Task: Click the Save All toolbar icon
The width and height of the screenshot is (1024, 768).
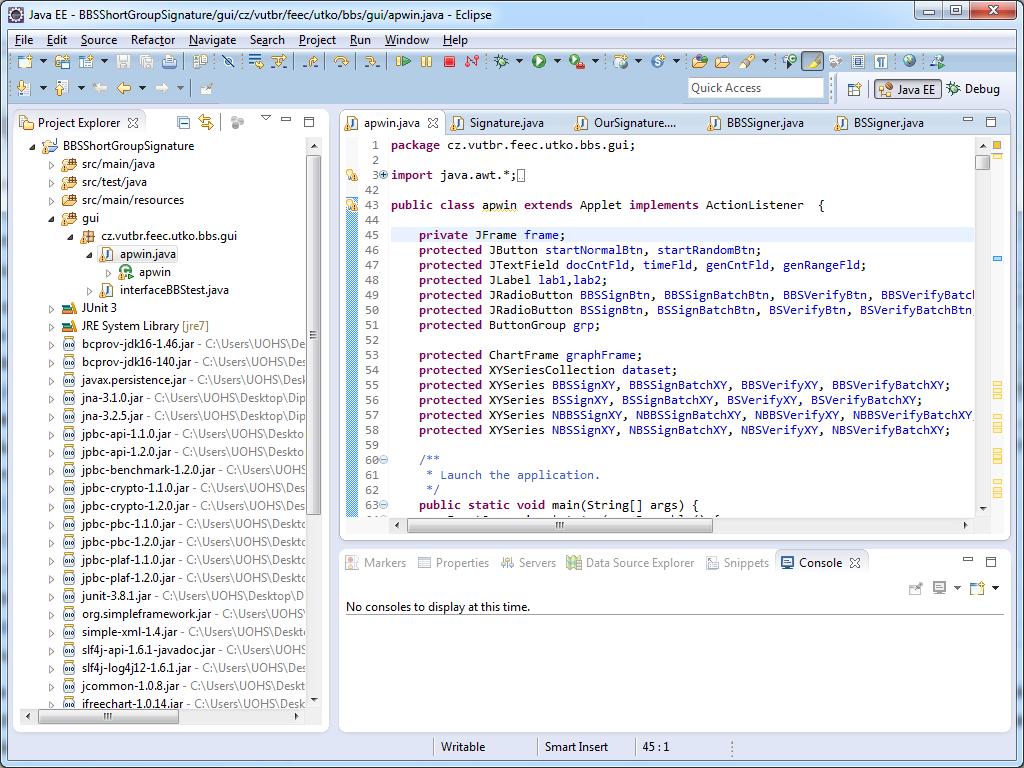Action: point(146,62)
